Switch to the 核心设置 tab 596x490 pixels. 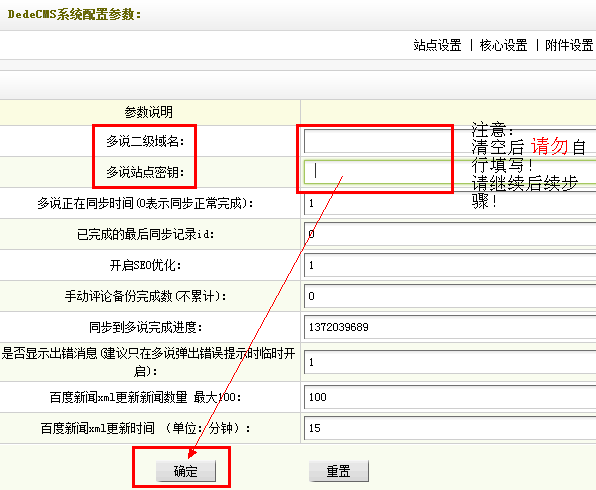503,45
